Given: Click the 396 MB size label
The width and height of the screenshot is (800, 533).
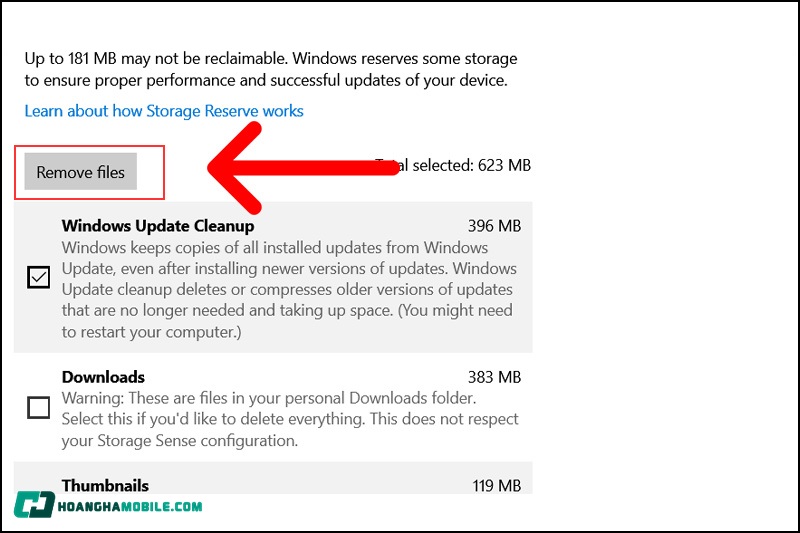Looking at the screenshot, I should [x=494, y=226].
